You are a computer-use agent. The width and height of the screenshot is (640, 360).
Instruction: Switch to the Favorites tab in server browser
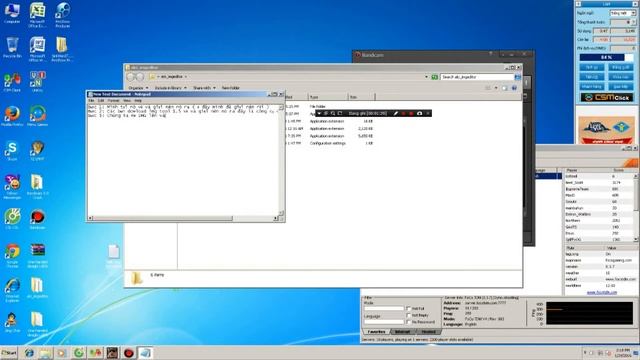tap(376, 332)
